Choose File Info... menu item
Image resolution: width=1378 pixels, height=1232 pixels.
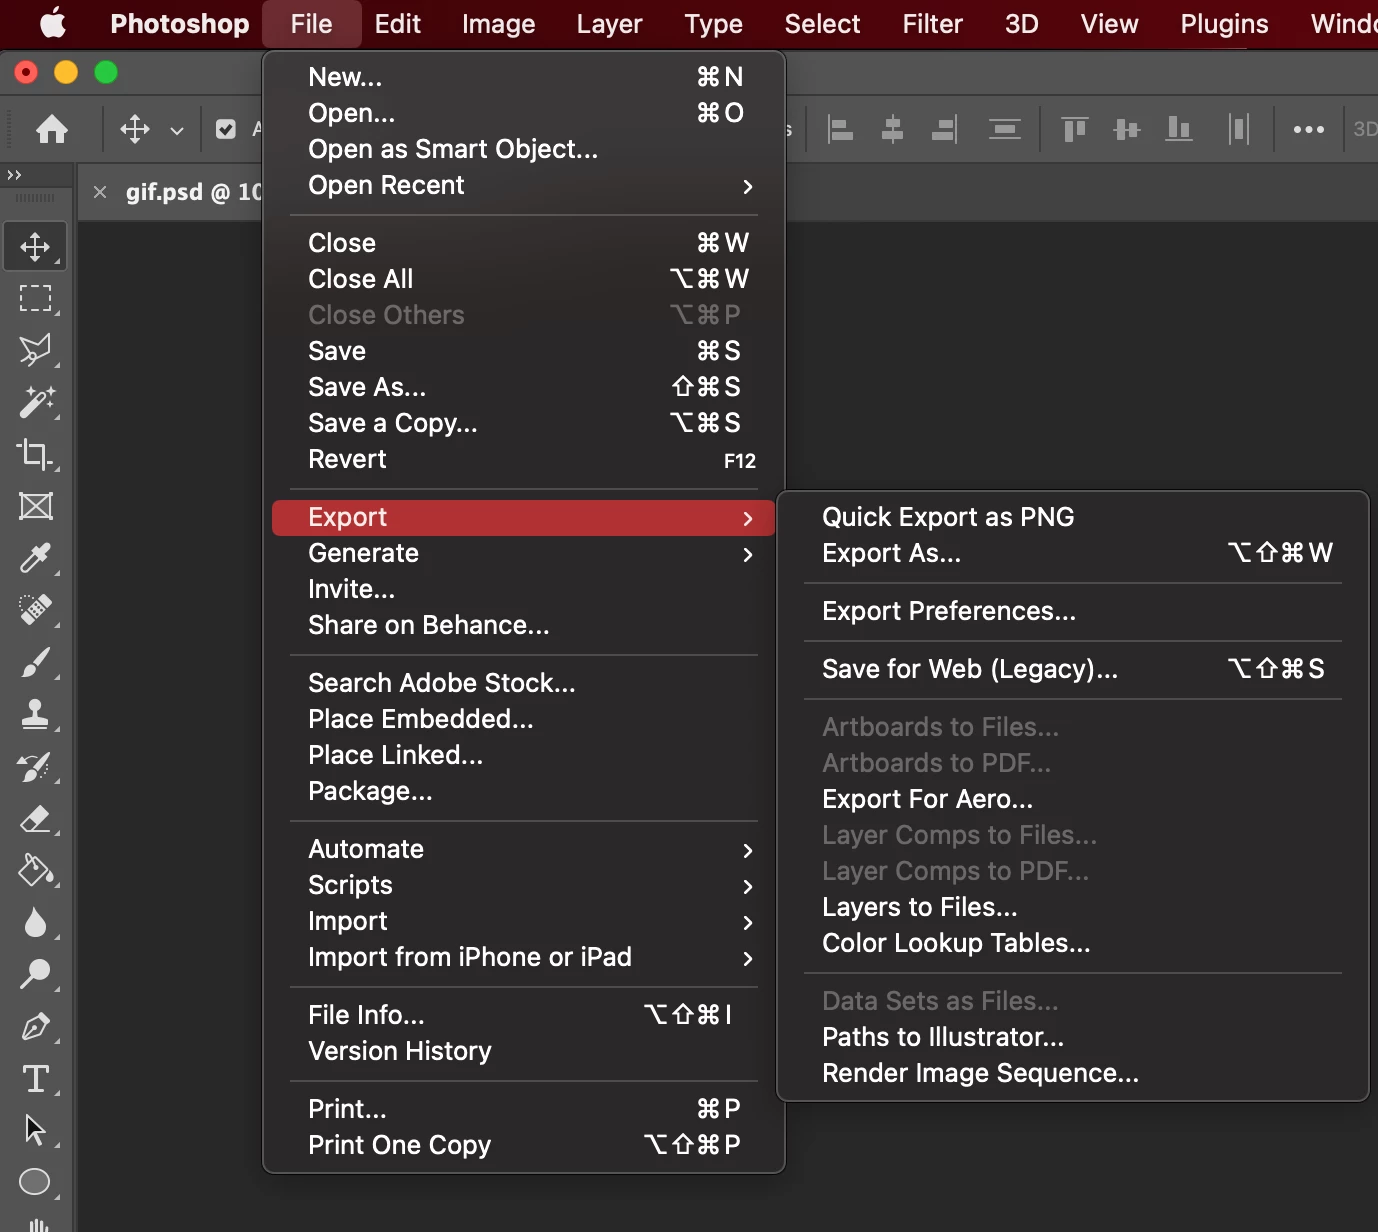(x=523, y=1015)
